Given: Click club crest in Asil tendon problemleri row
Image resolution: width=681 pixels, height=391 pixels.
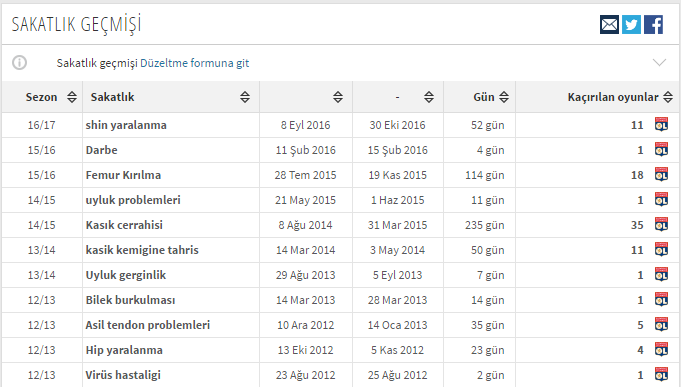Looking at the screenshot, I should (x=661, y=325).
